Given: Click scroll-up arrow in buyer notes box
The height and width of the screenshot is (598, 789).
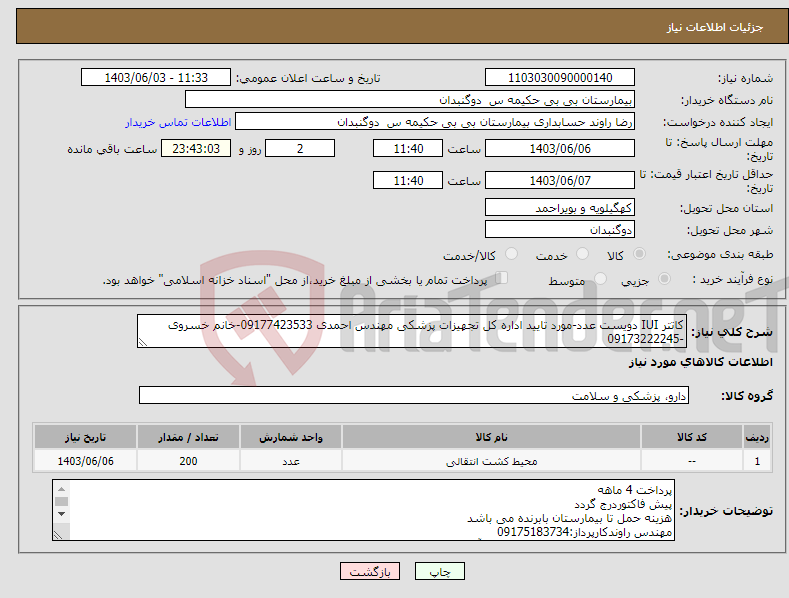Looking at the screenshot, I should tap(61, 489).
